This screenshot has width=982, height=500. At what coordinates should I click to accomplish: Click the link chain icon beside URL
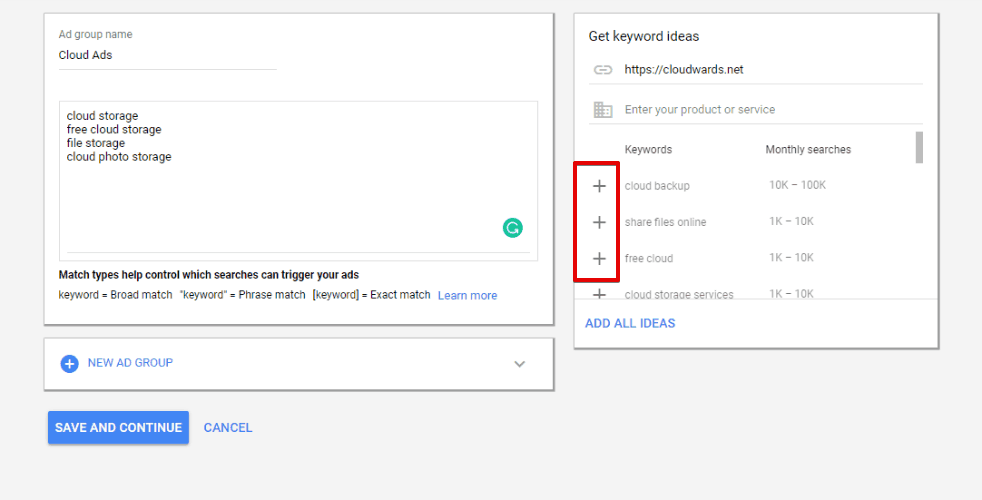pos(602,70)
